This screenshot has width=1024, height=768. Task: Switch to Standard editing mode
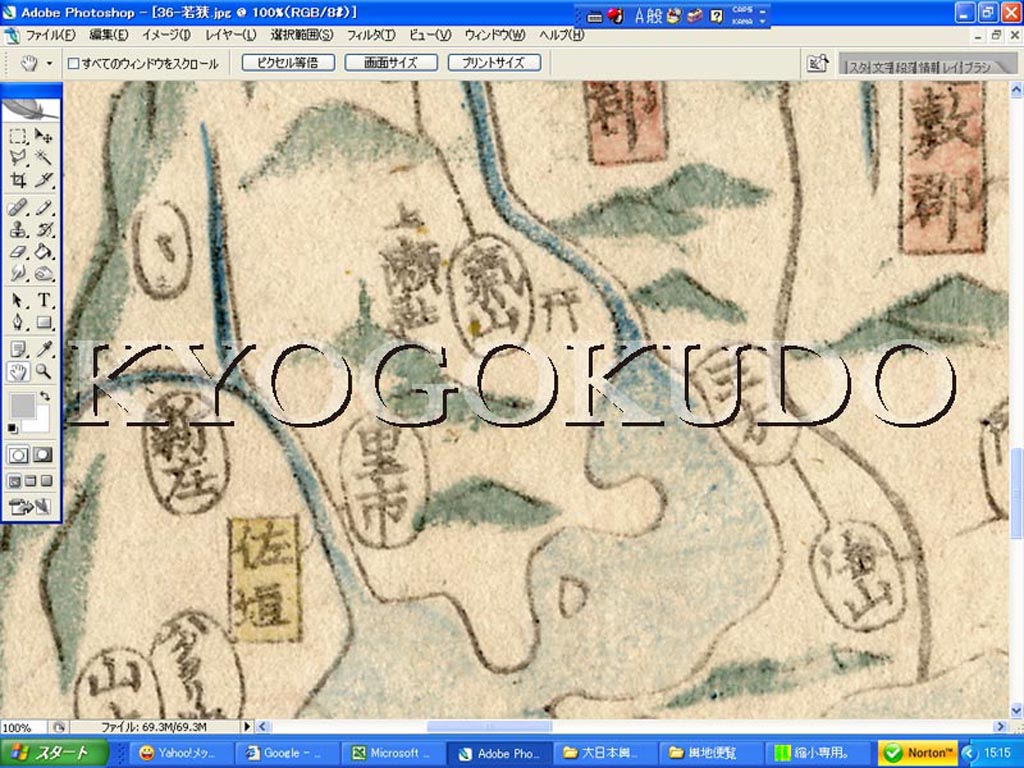point(18,455)
